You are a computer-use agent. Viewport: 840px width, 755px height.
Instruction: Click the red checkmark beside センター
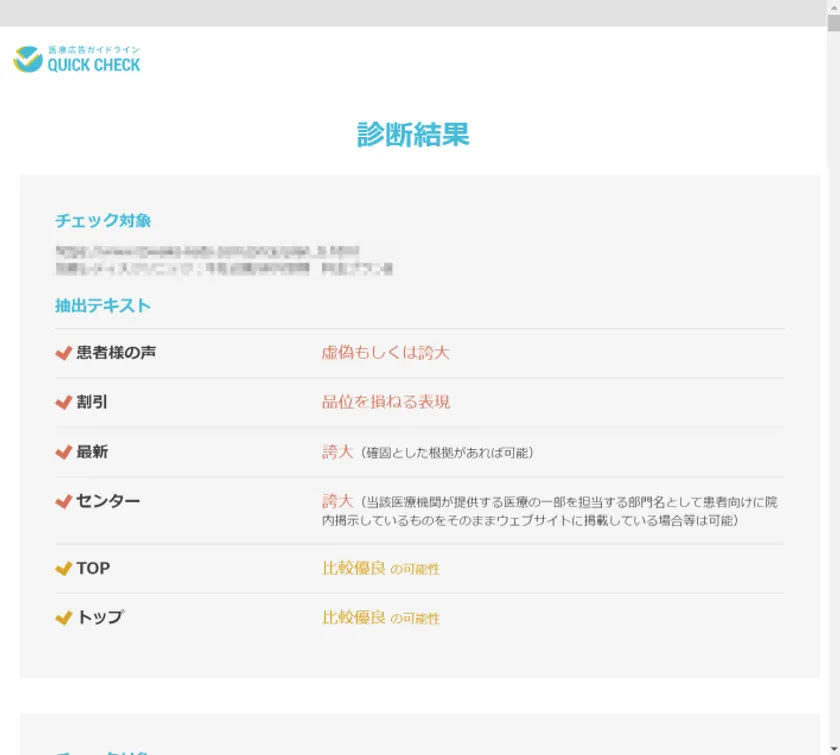pos(64,501)
